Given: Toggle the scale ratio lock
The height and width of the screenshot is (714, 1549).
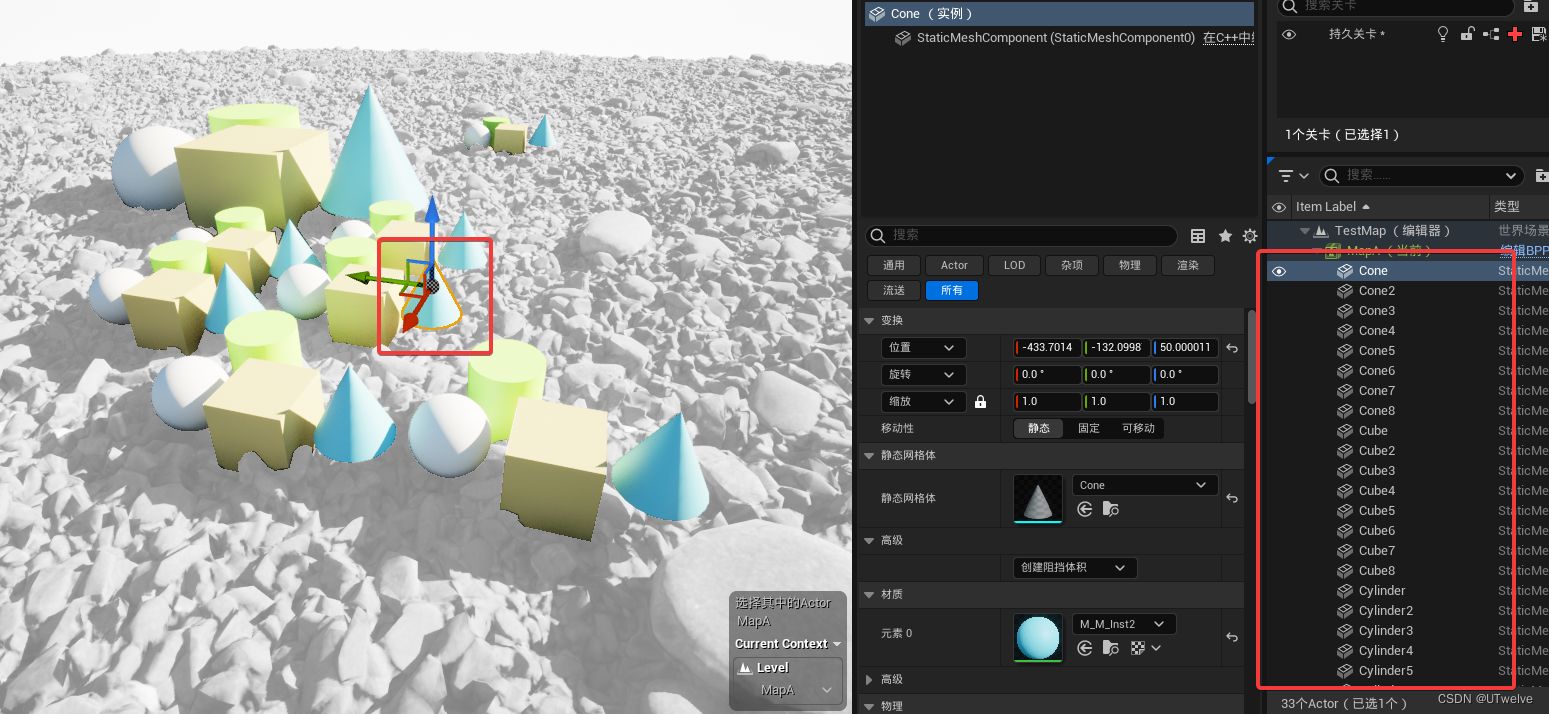Looking at the screenshot, I should (980, 402).
